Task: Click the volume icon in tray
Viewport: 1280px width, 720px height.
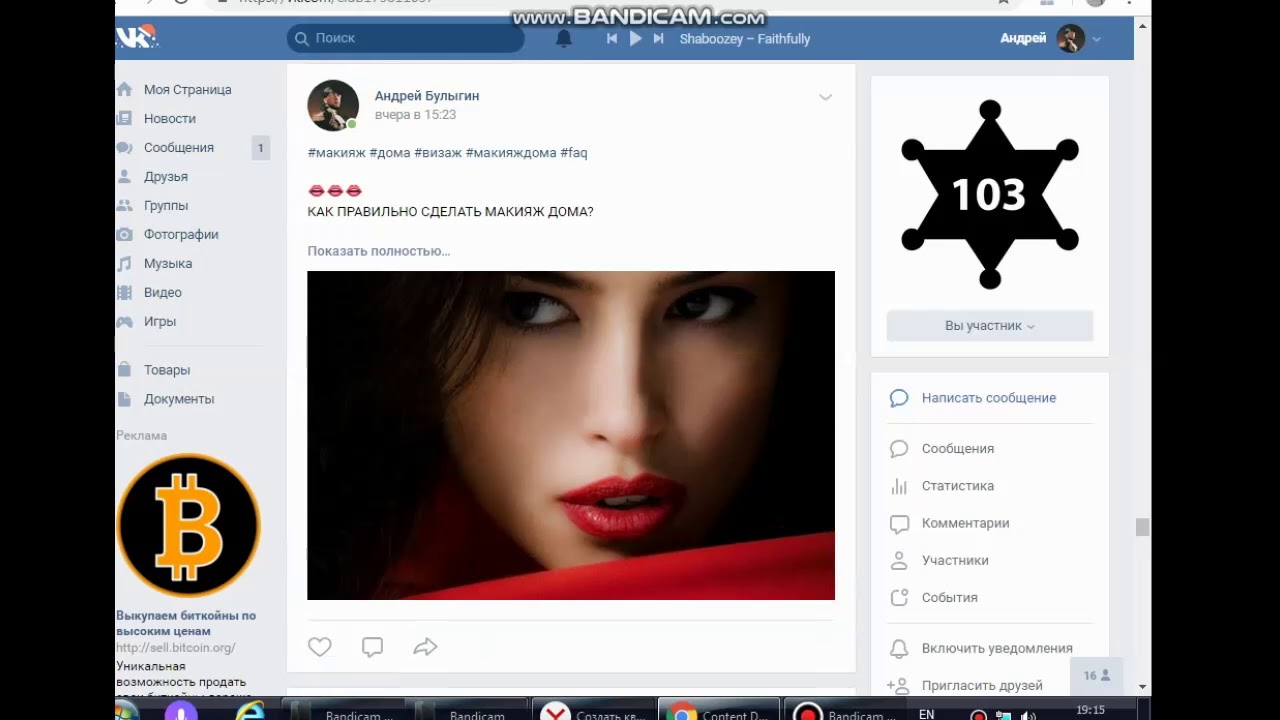Action: [x=1027, y=716]
